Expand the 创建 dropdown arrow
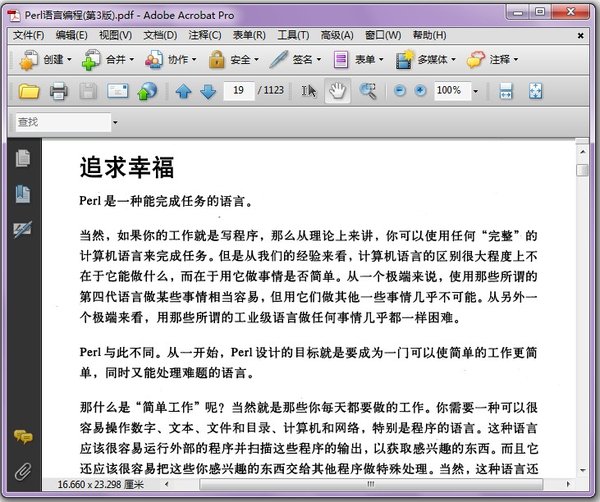600x502 pixels. click(69, 60)
